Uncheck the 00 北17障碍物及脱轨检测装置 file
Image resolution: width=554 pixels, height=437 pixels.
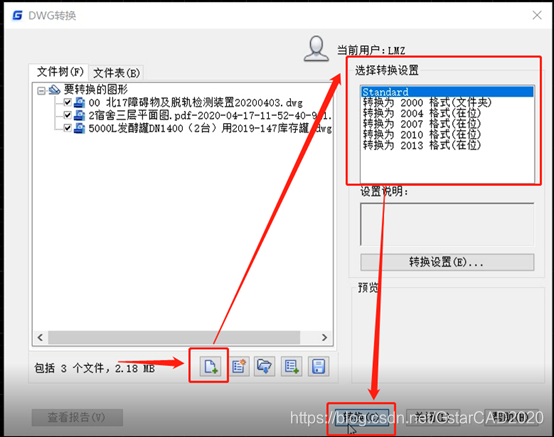click(67, 102)
